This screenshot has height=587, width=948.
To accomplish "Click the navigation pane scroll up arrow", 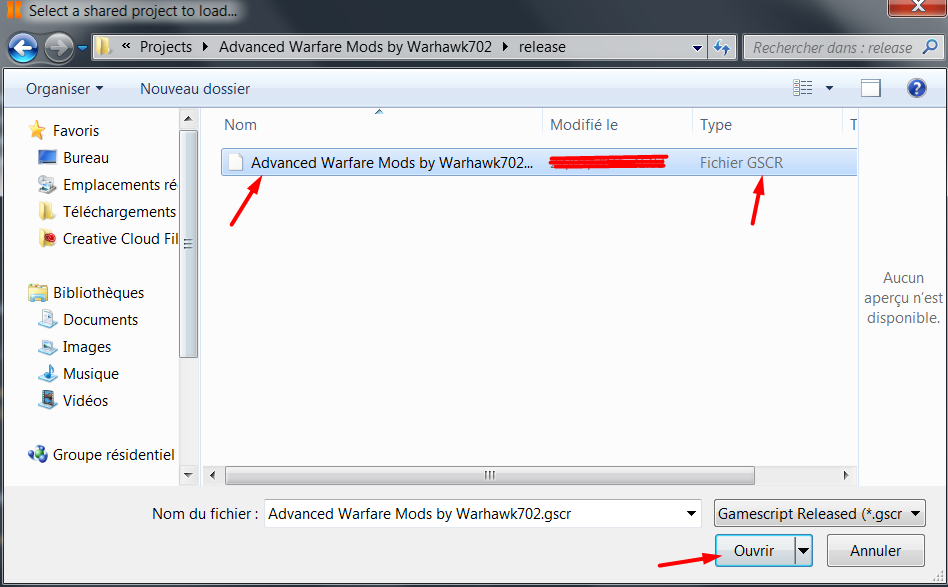I will click(x=188, y=118).
